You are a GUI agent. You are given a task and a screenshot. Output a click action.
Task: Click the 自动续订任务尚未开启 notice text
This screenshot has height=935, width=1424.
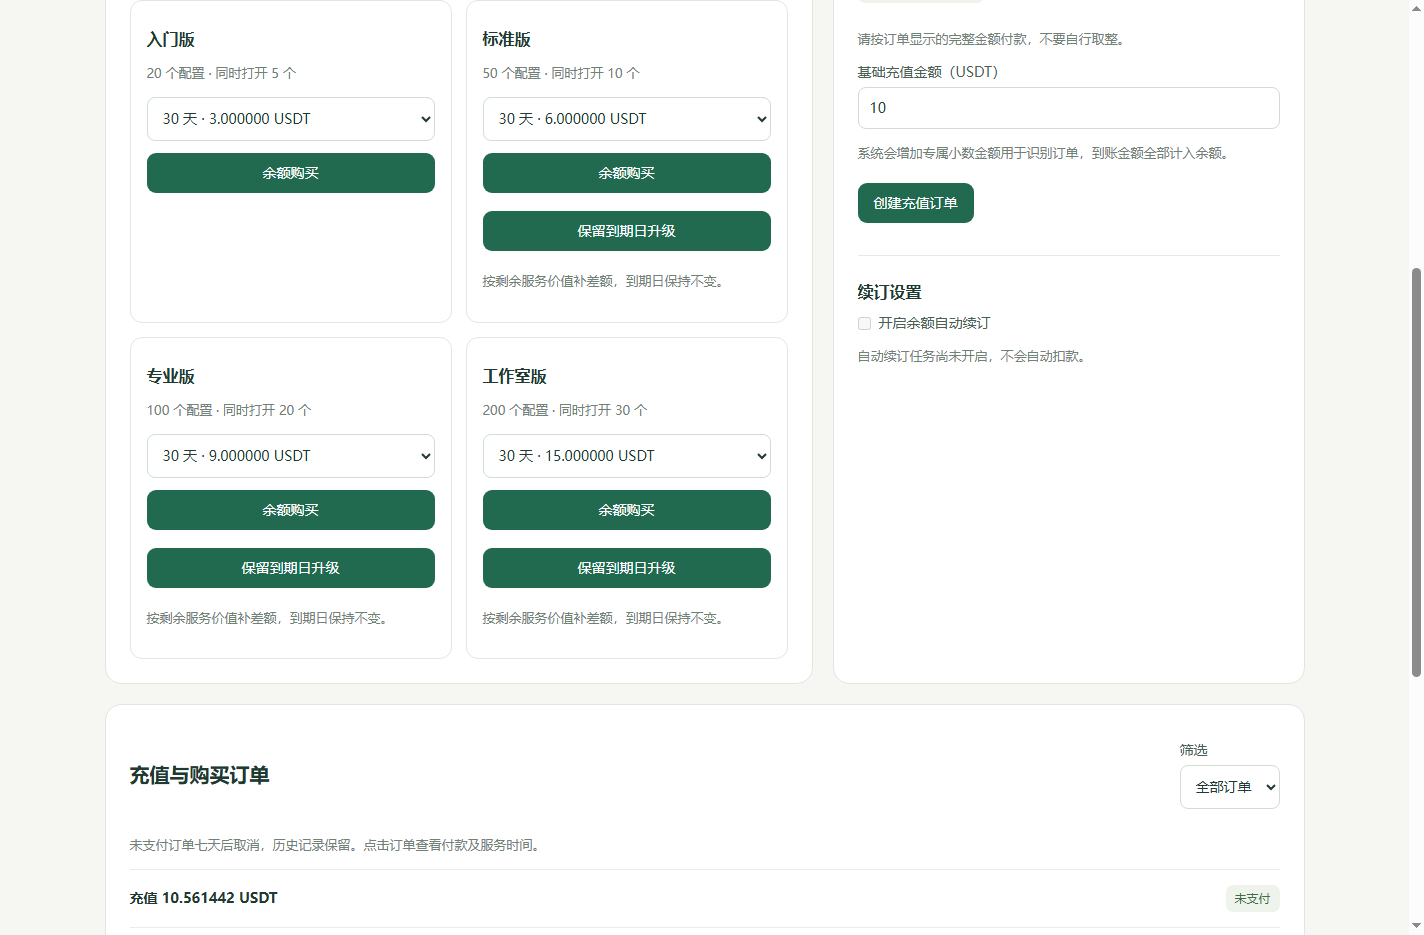pyautogui.click(x=972, y=356)
